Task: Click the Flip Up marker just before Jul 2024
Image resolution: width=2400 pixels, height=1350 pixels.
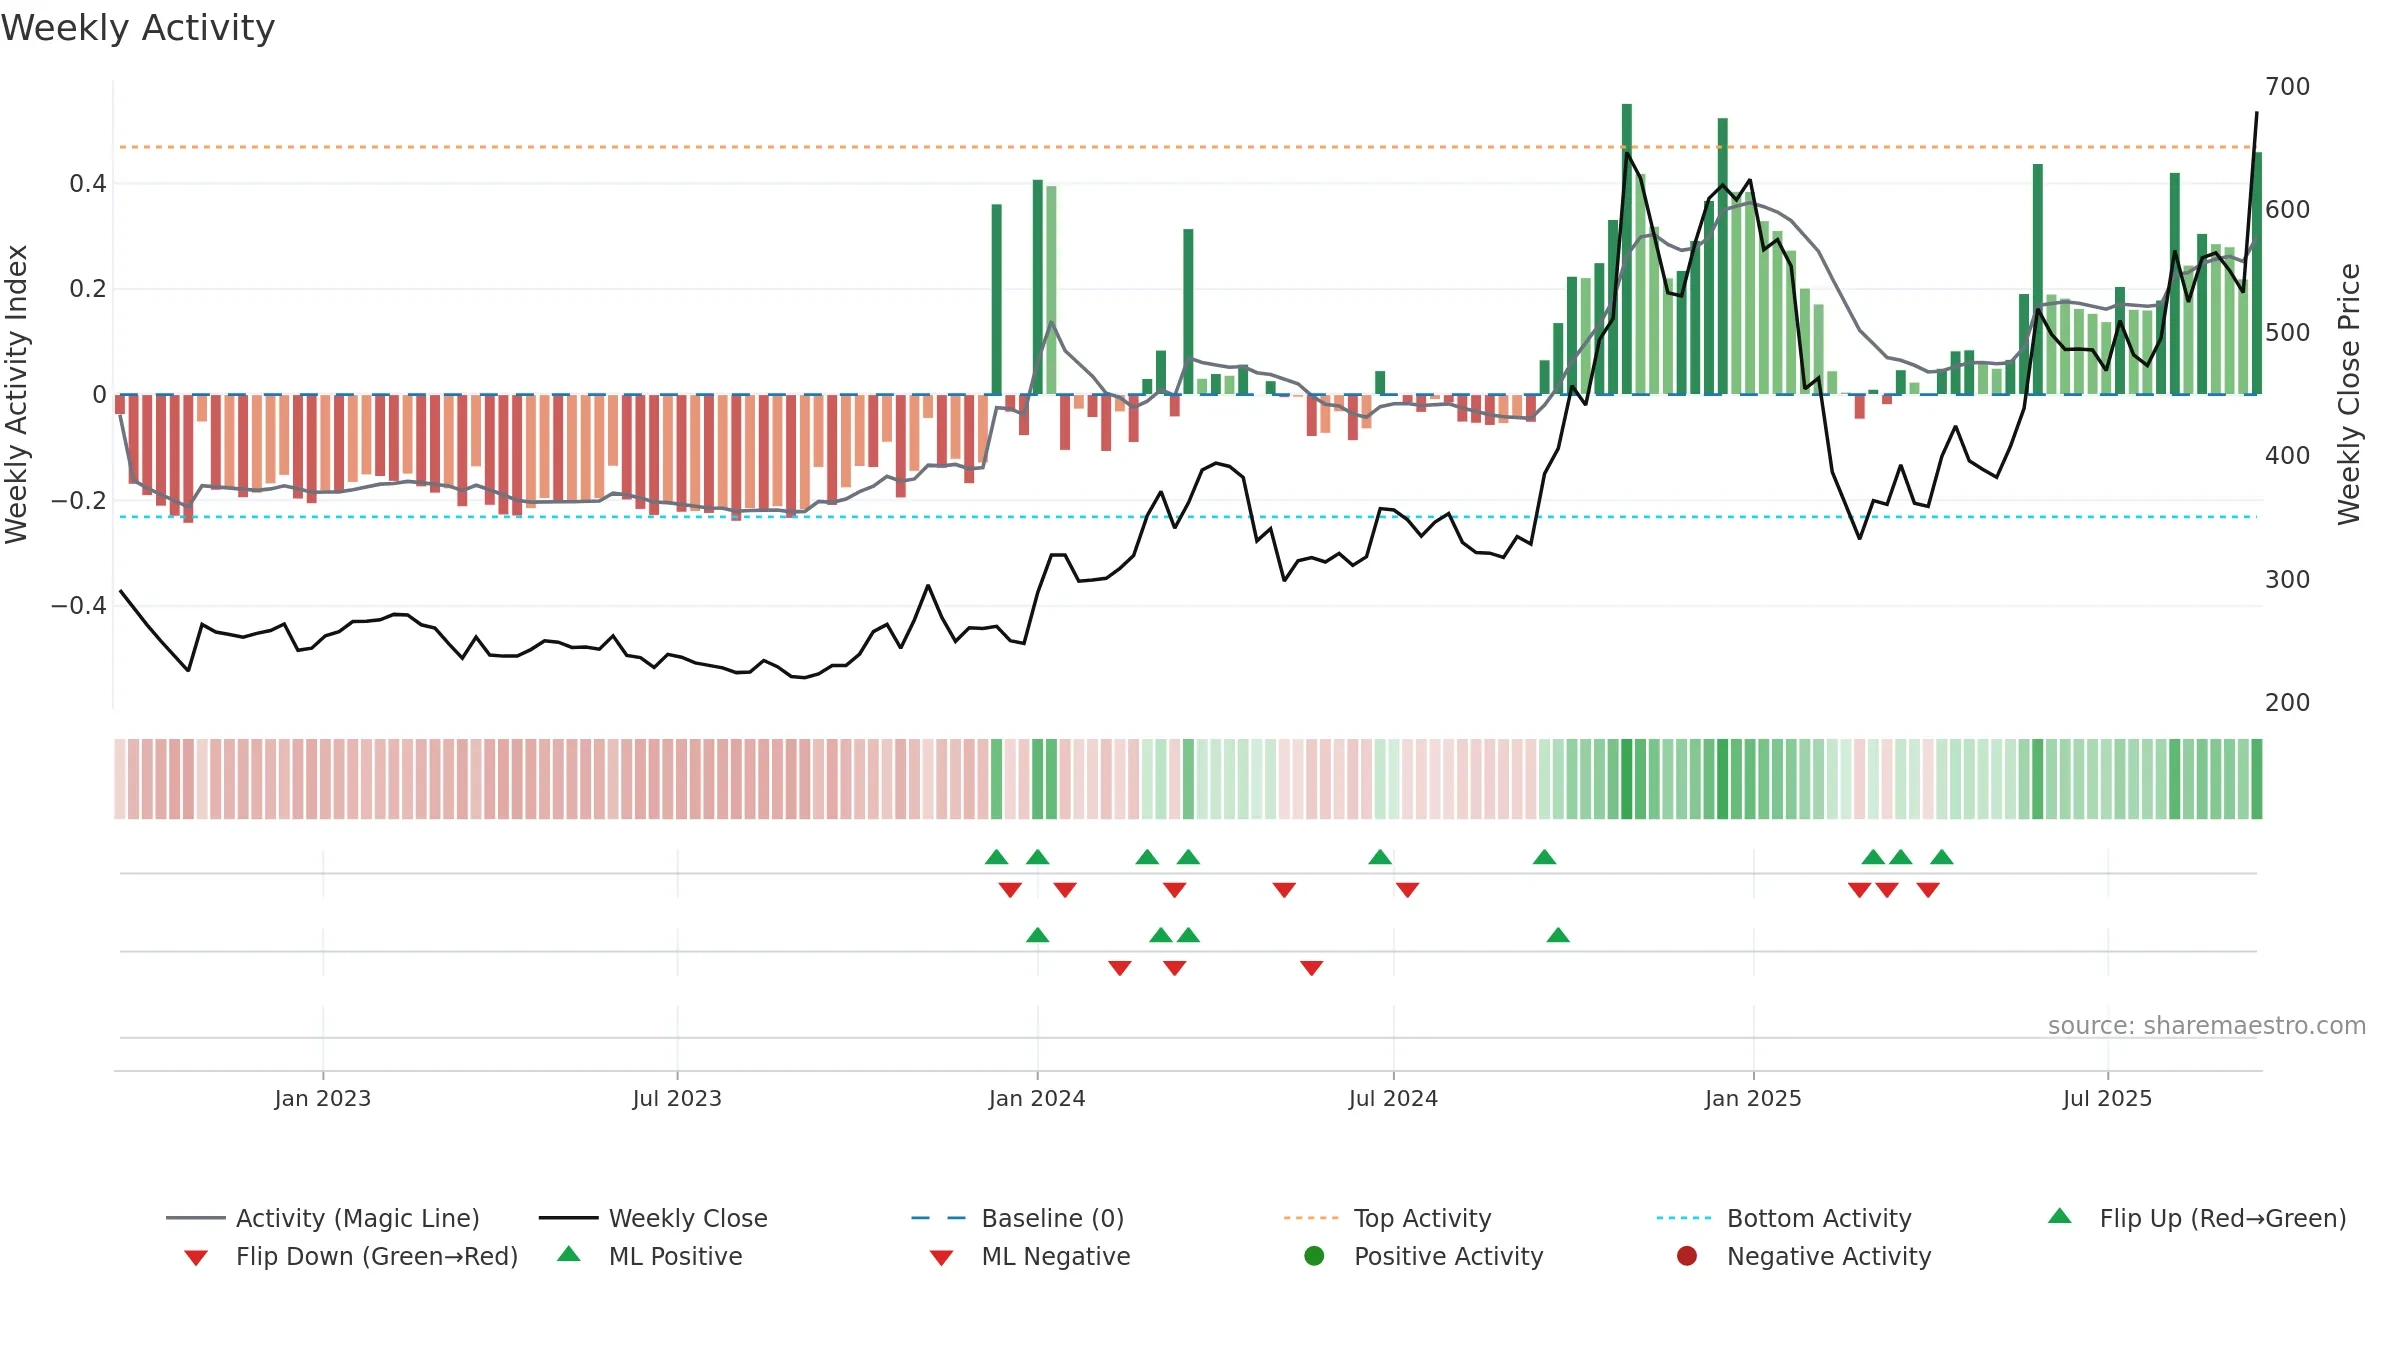Action: 1380,857
